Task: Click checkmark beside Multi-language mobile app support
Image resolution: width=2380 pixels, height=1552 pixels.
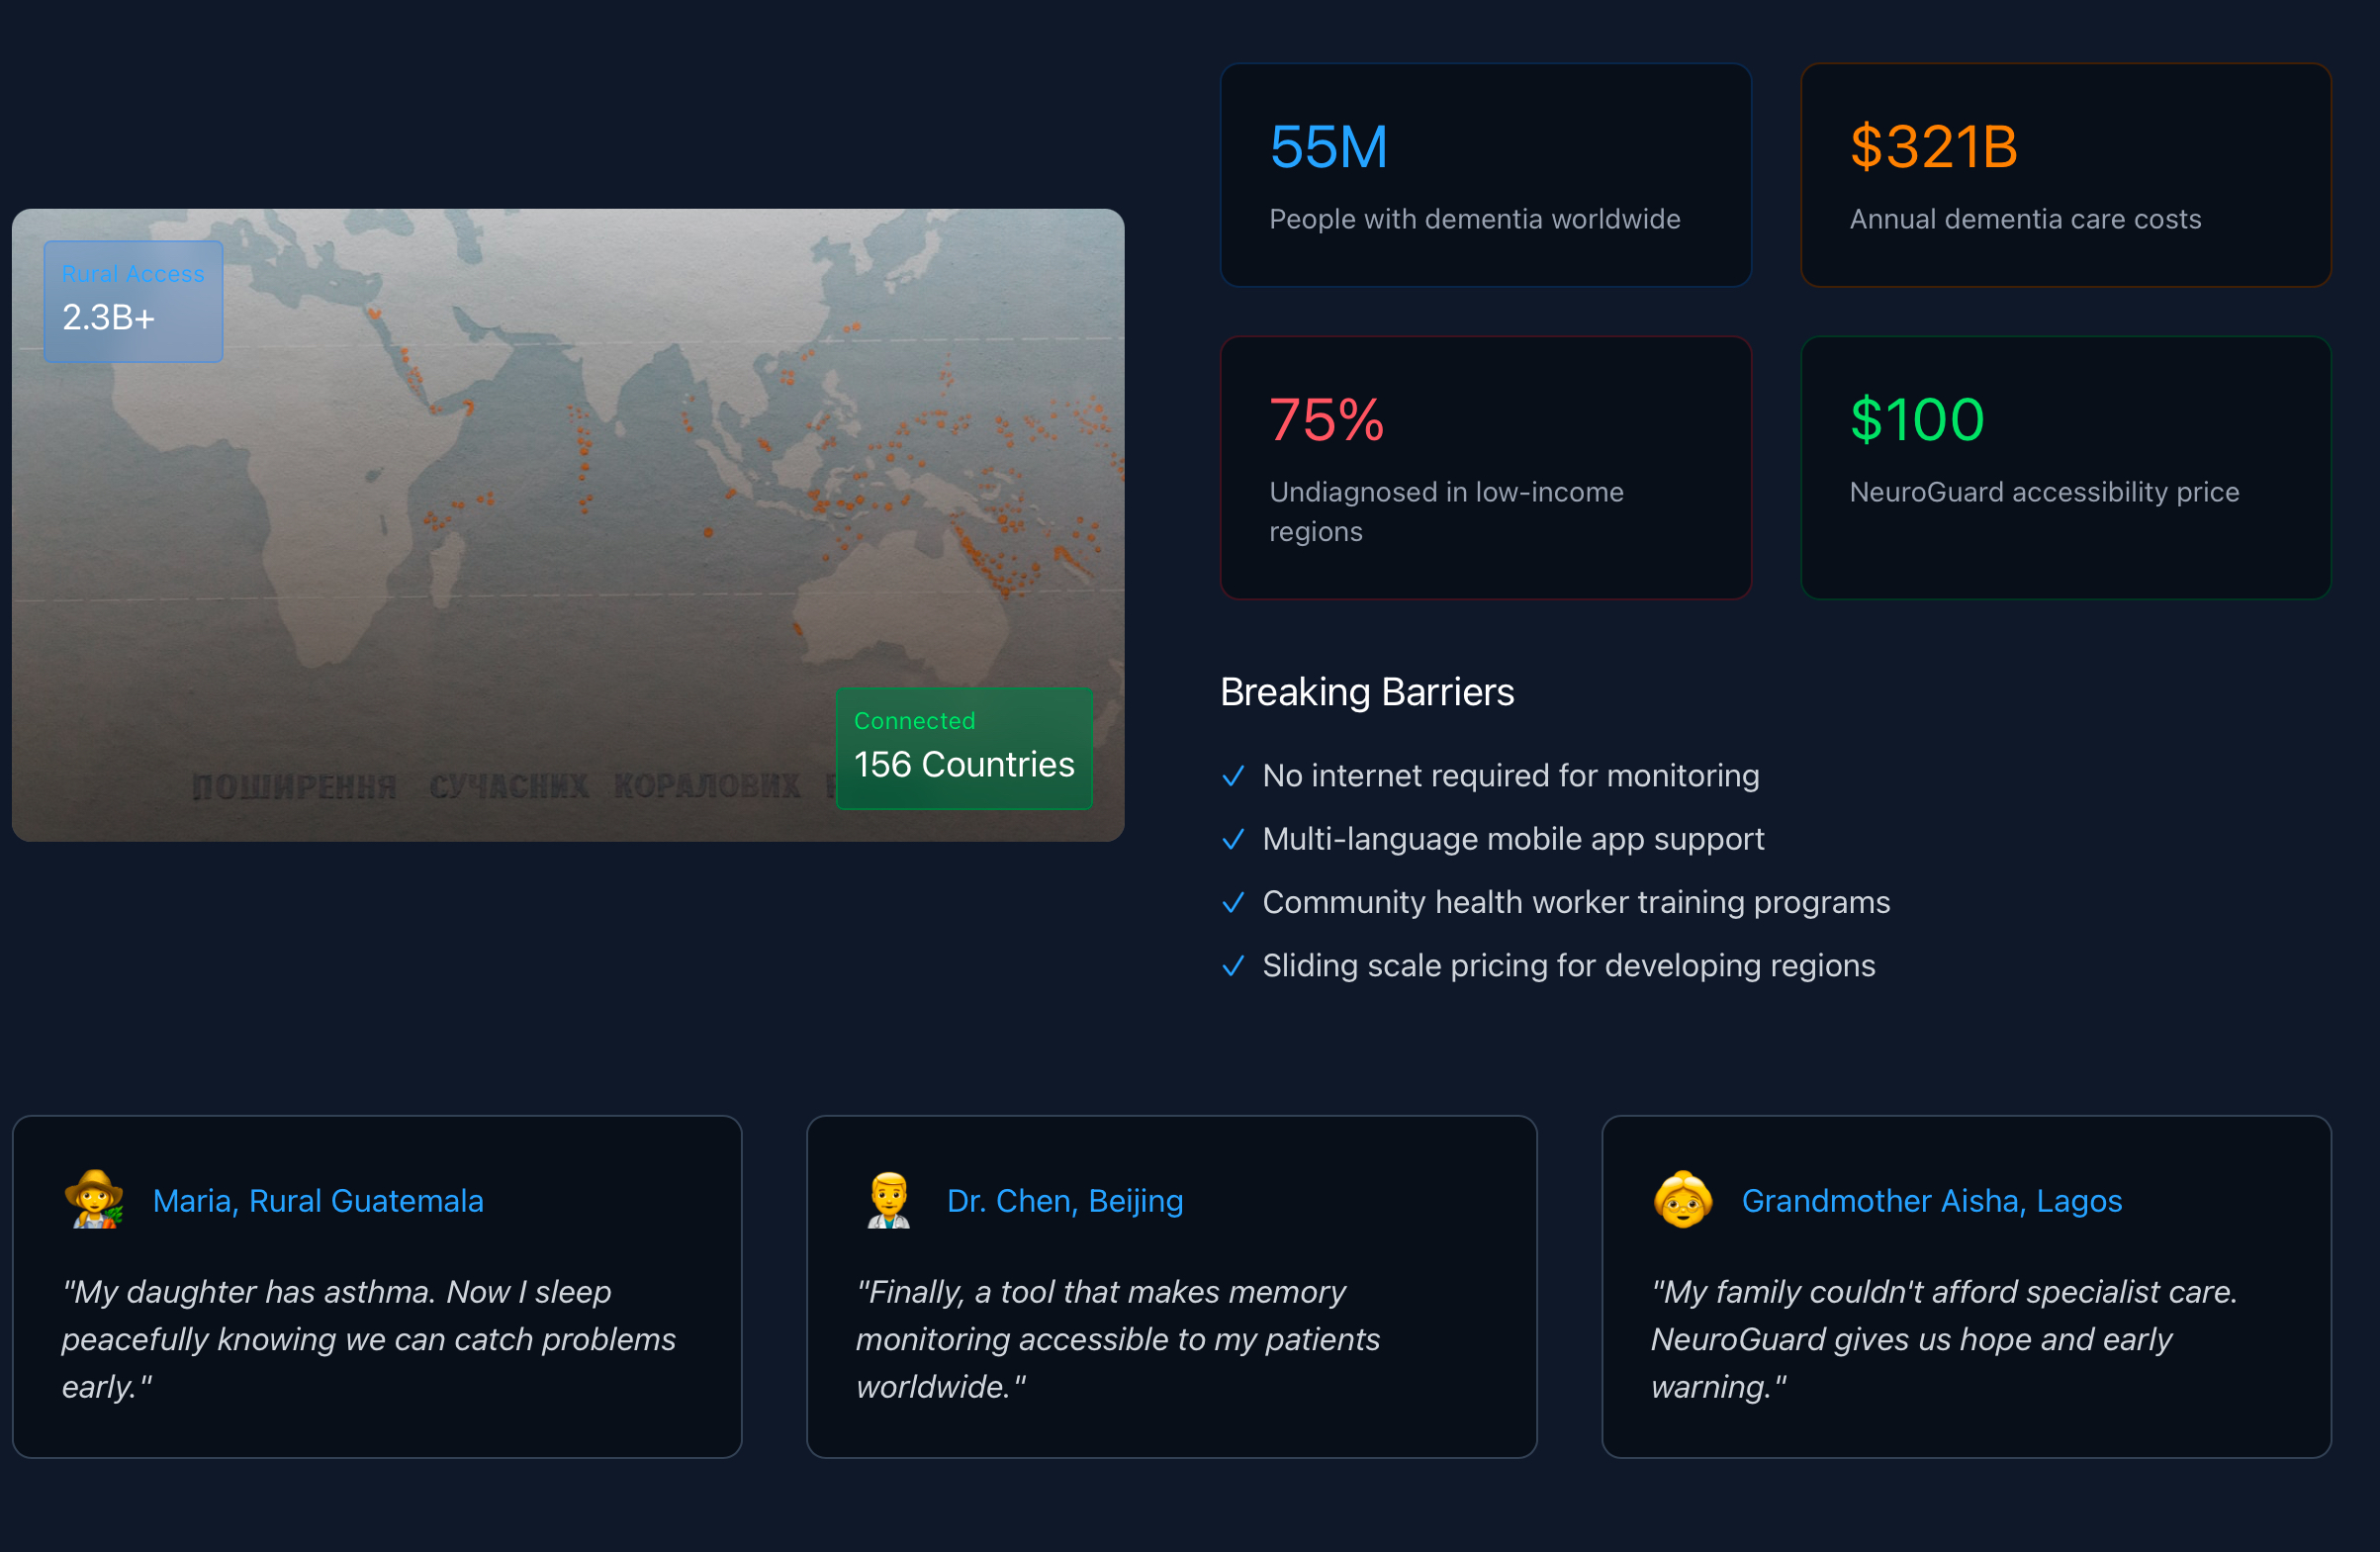Action: (1233, 839)
